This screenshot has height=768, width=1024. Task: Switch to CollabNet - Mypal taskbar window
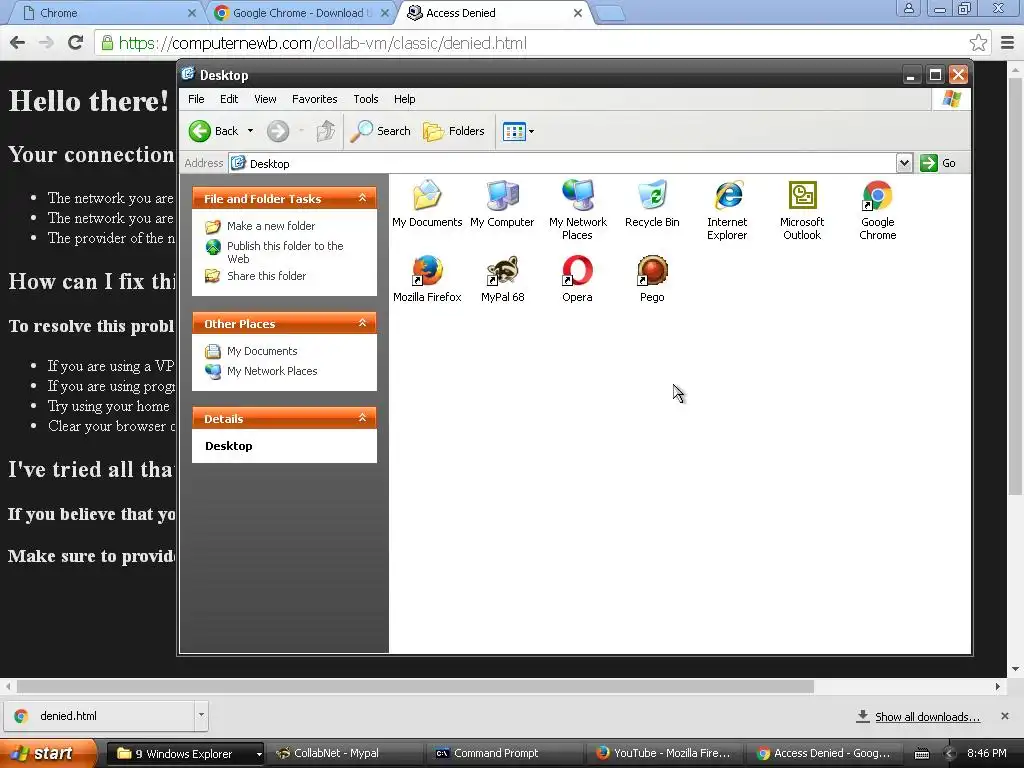(x=345, y=754)
